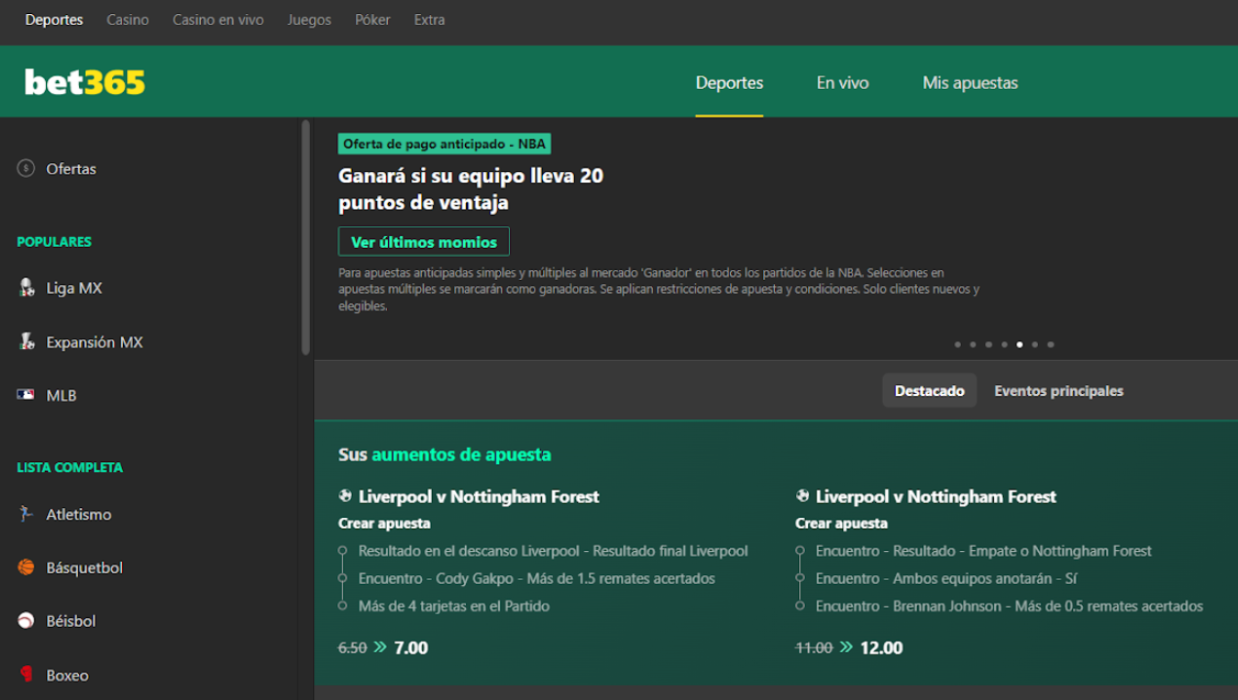
Task: Open MLB in the sidebar
Action: point(61,395)
